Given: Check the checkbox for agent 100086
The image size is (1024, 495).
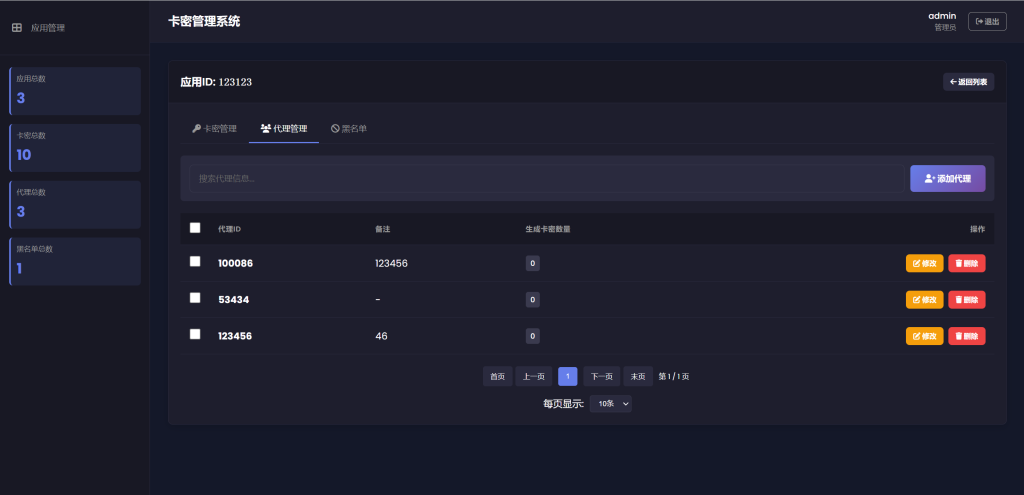Looking at the screenshot, I should [x=195, y=262].
